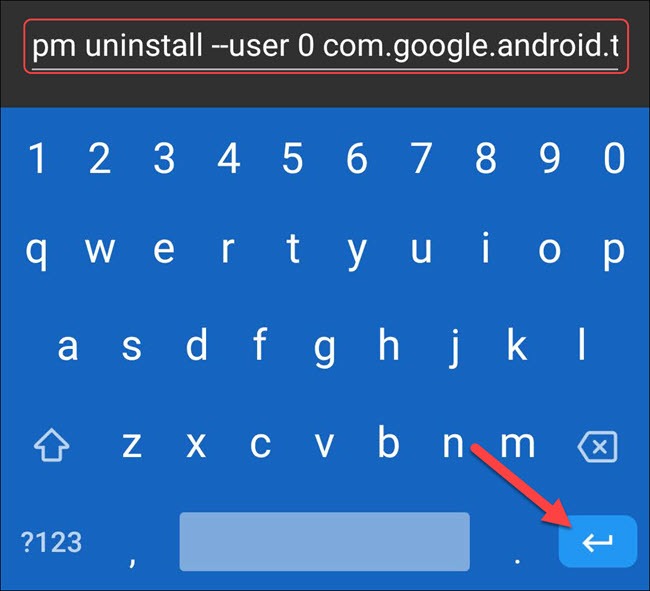Tap the letter p key
The height and width of the screenshot is (591, 650).
(614, 252)
